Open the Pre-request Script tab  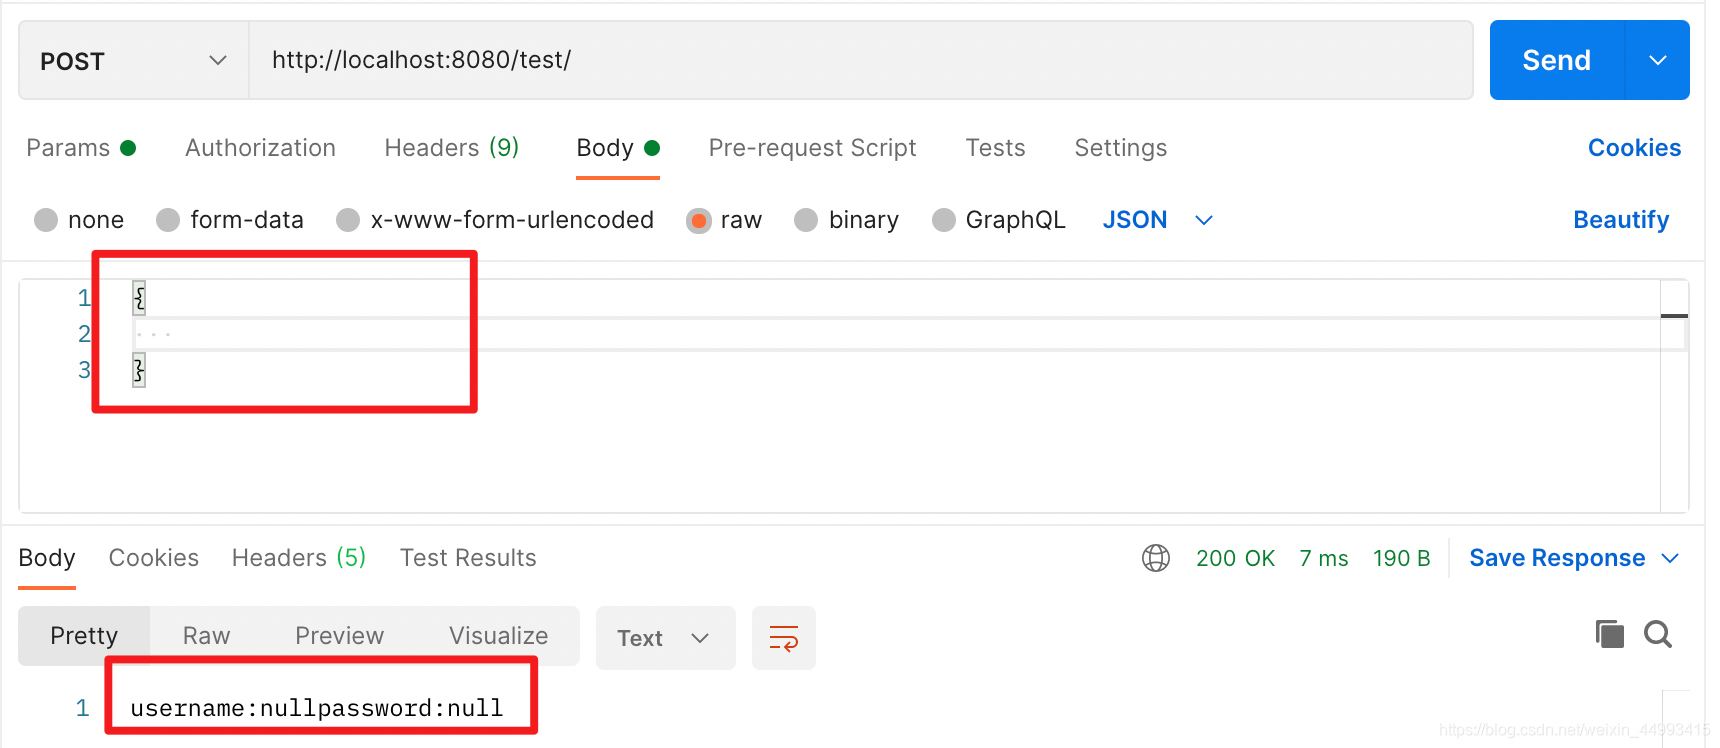pyautogui.click(x=812, y=148)
